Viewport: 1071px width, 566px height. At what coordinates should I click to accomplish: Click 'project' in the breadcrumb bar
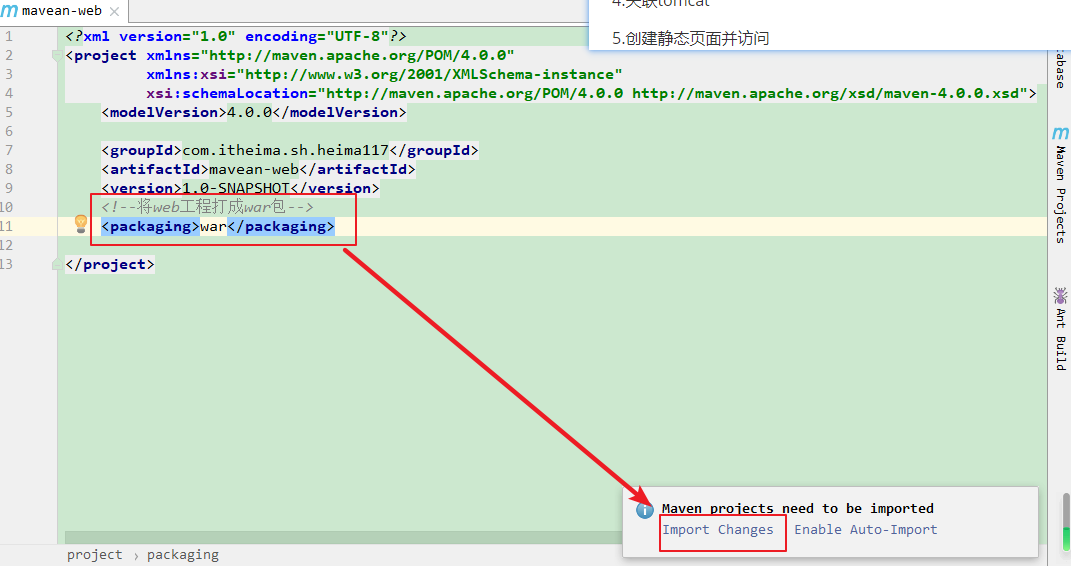click(x=94, y=554)
